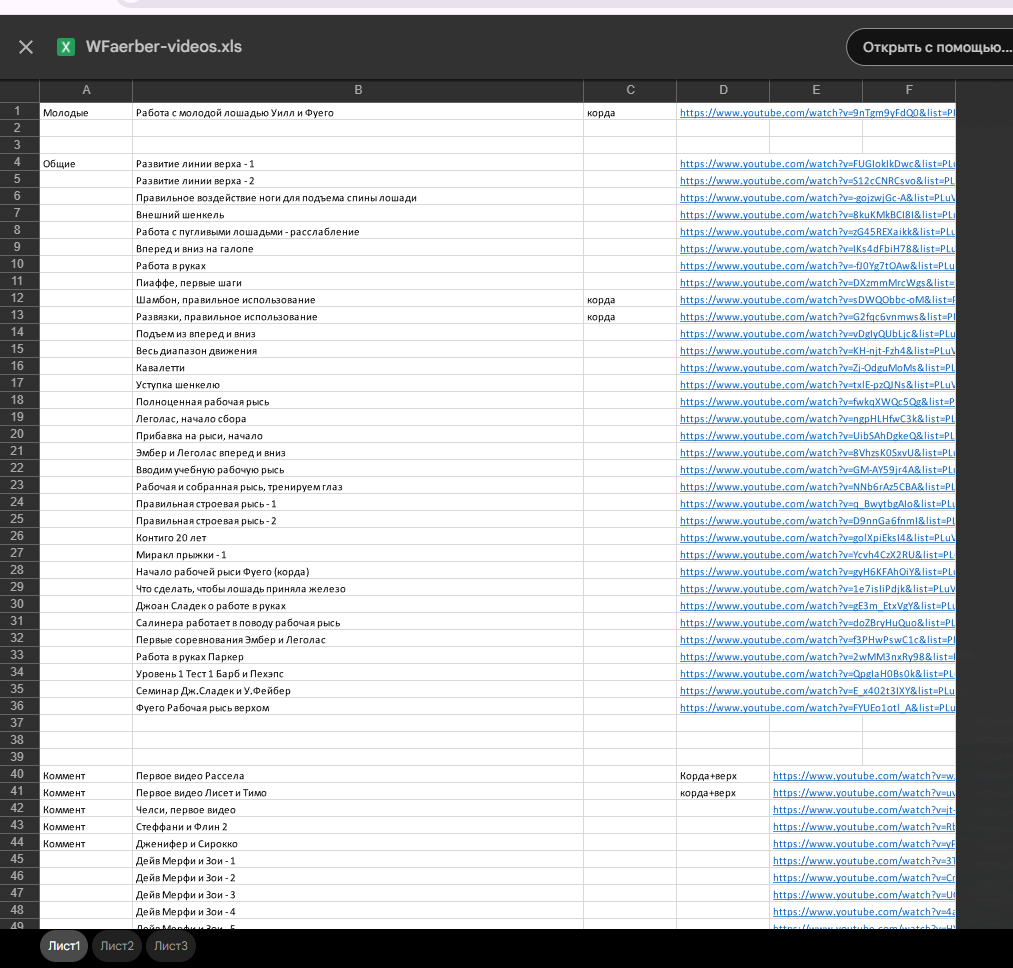Select row 12 header
The width and height of the screenshot is (1013, 968).
pos(19,298)
